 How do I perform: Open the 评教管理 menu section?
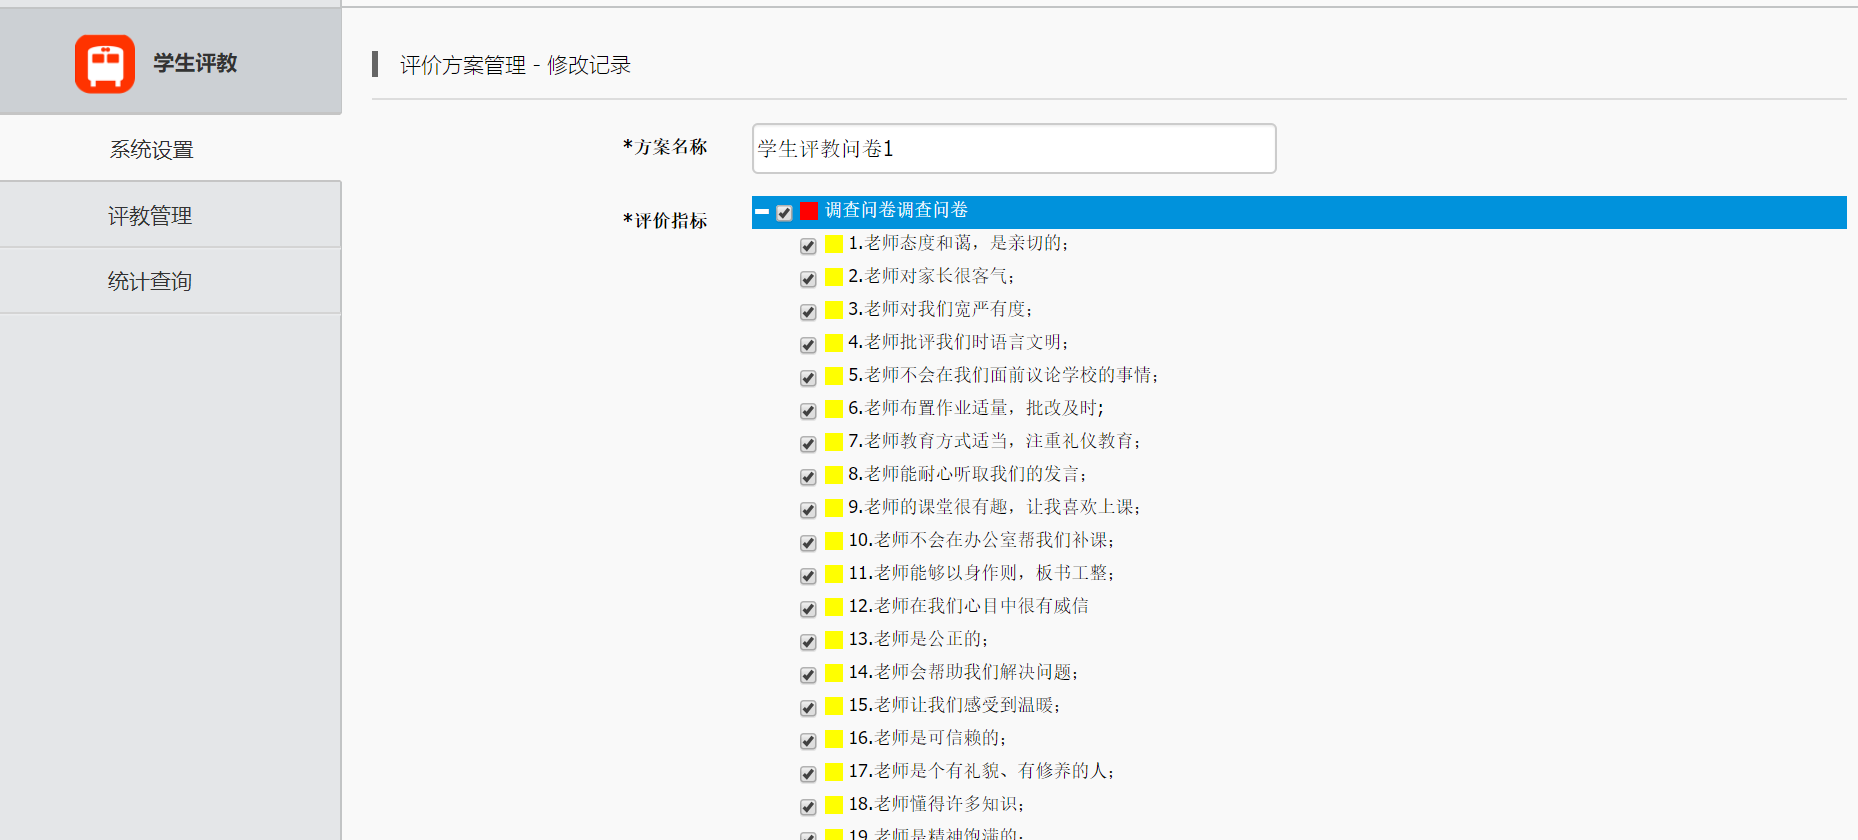coord(150,215)
